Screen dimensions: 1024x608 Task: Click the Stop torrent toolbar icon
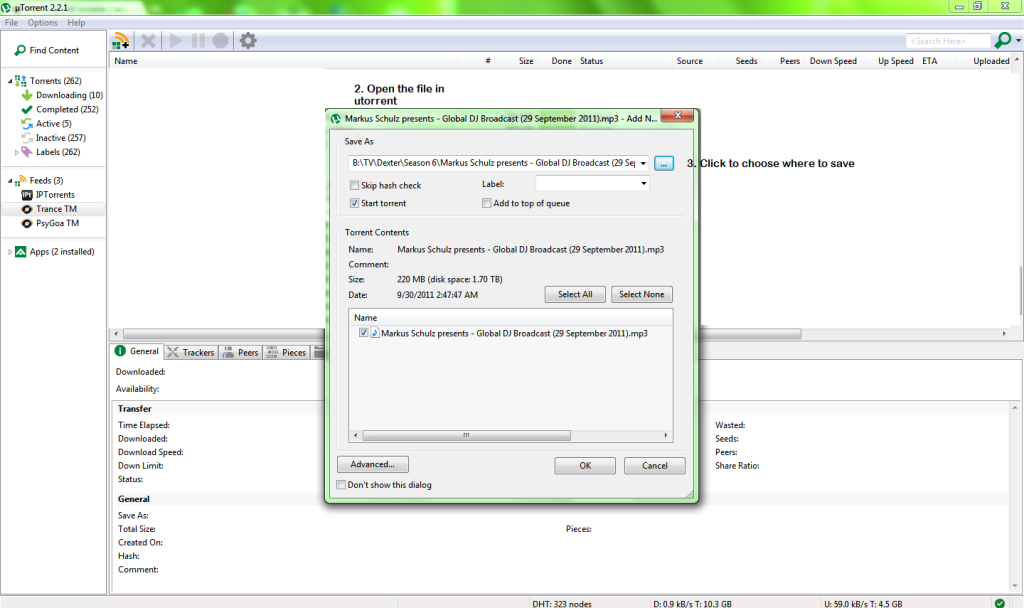coord(221,40)
